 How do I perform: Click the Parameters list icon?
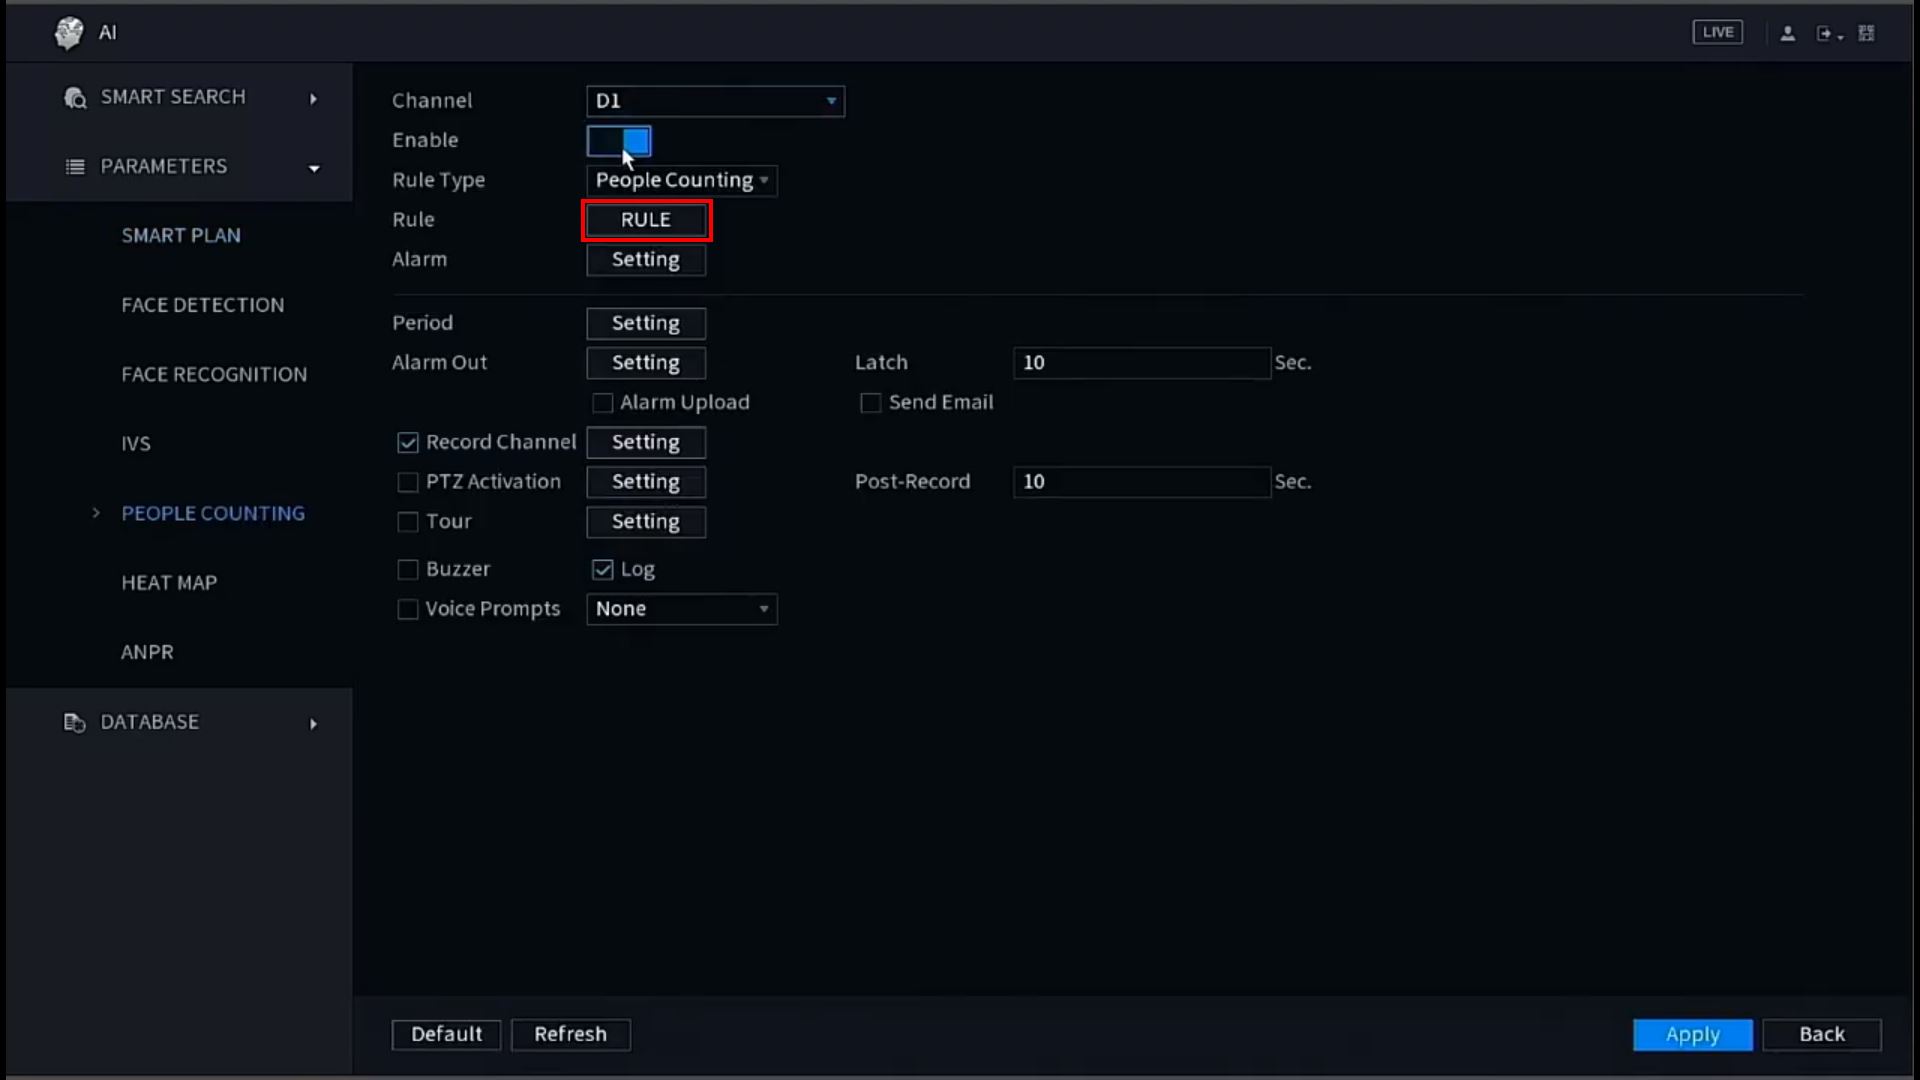pos(75,167)
